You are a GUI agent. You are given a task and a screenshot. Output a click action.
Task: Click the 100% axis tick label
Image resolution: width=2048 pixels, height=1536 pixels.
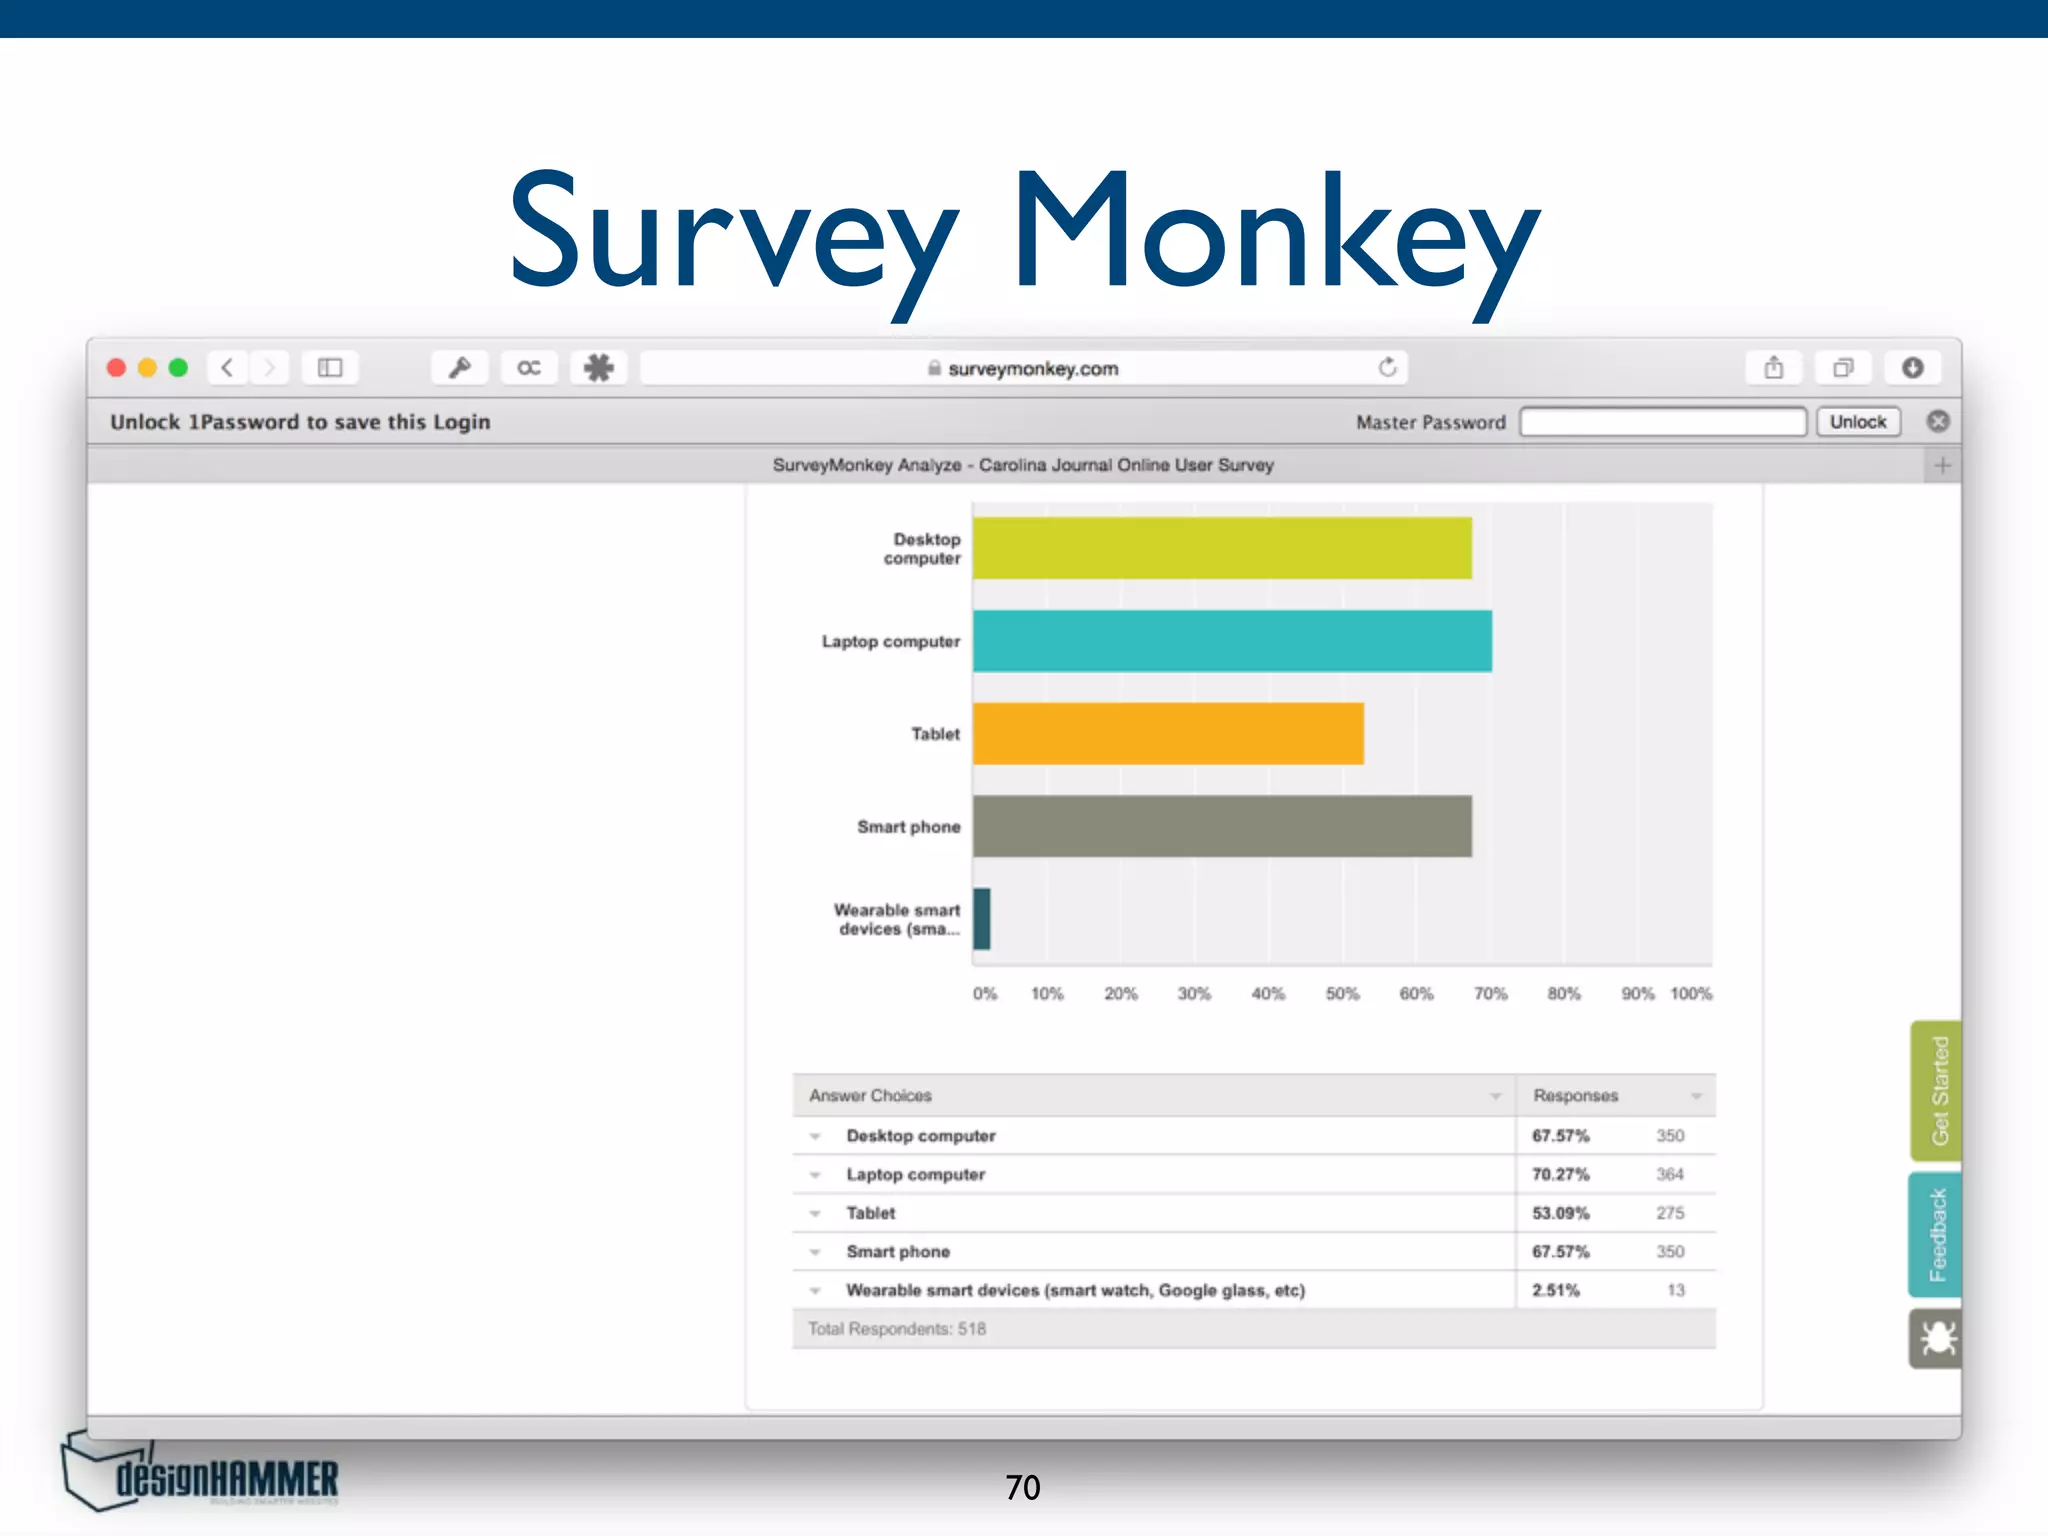click(1691, 994)
